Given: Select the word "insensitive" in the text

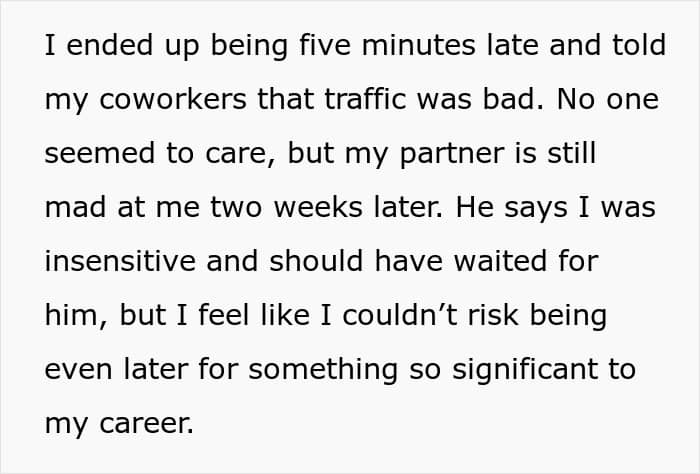Looking at the screenshot, I should click(x=120, y=261).
